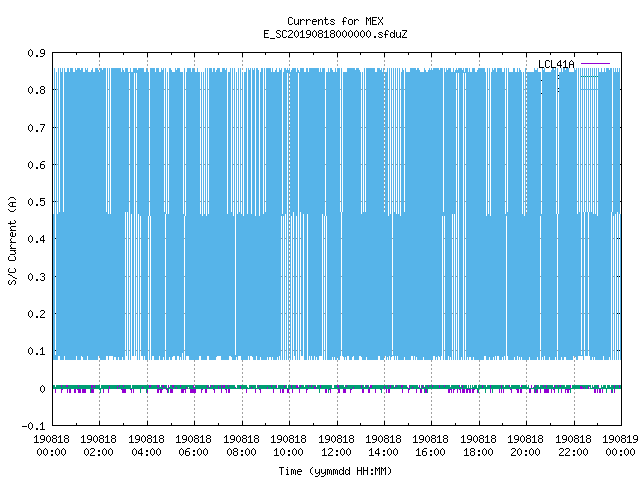This screenshot has width=640, height=480.
Task: Click the y-axis tick label '0'
Action: coord(42,389)
